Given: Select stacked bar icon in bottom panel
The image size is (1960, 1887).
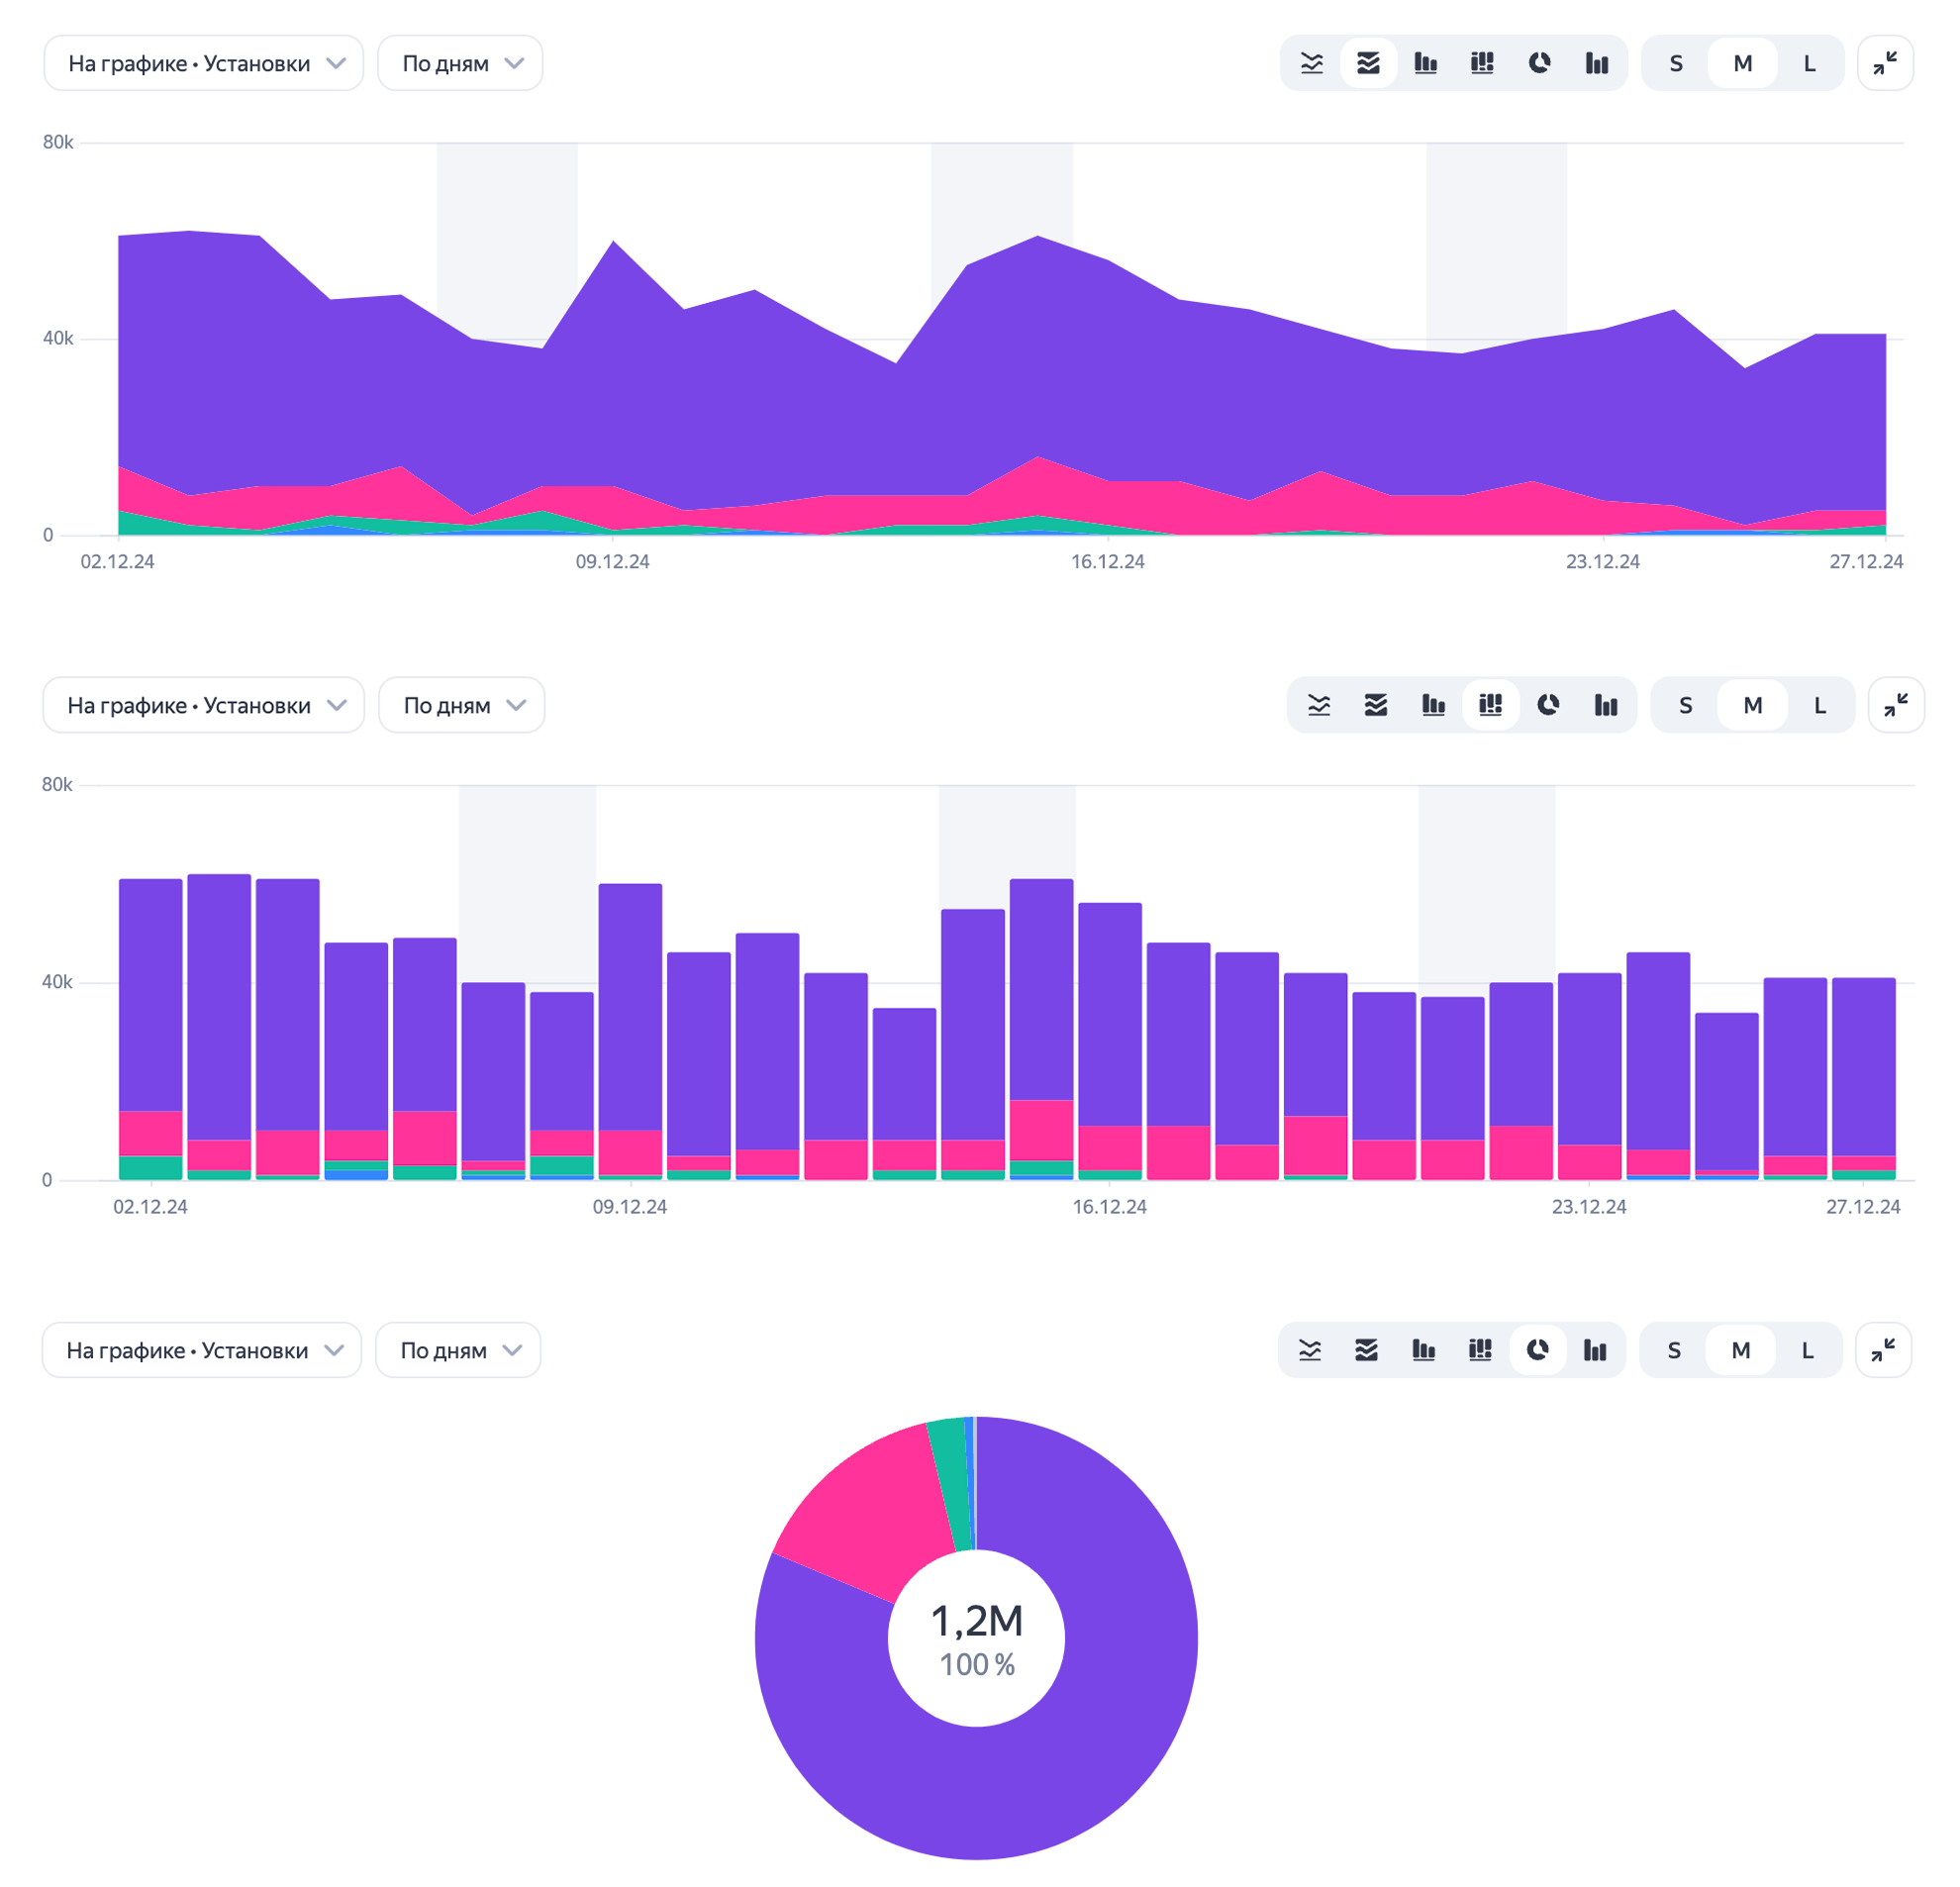Looking at the screenshot, I should [1480, 1350].
